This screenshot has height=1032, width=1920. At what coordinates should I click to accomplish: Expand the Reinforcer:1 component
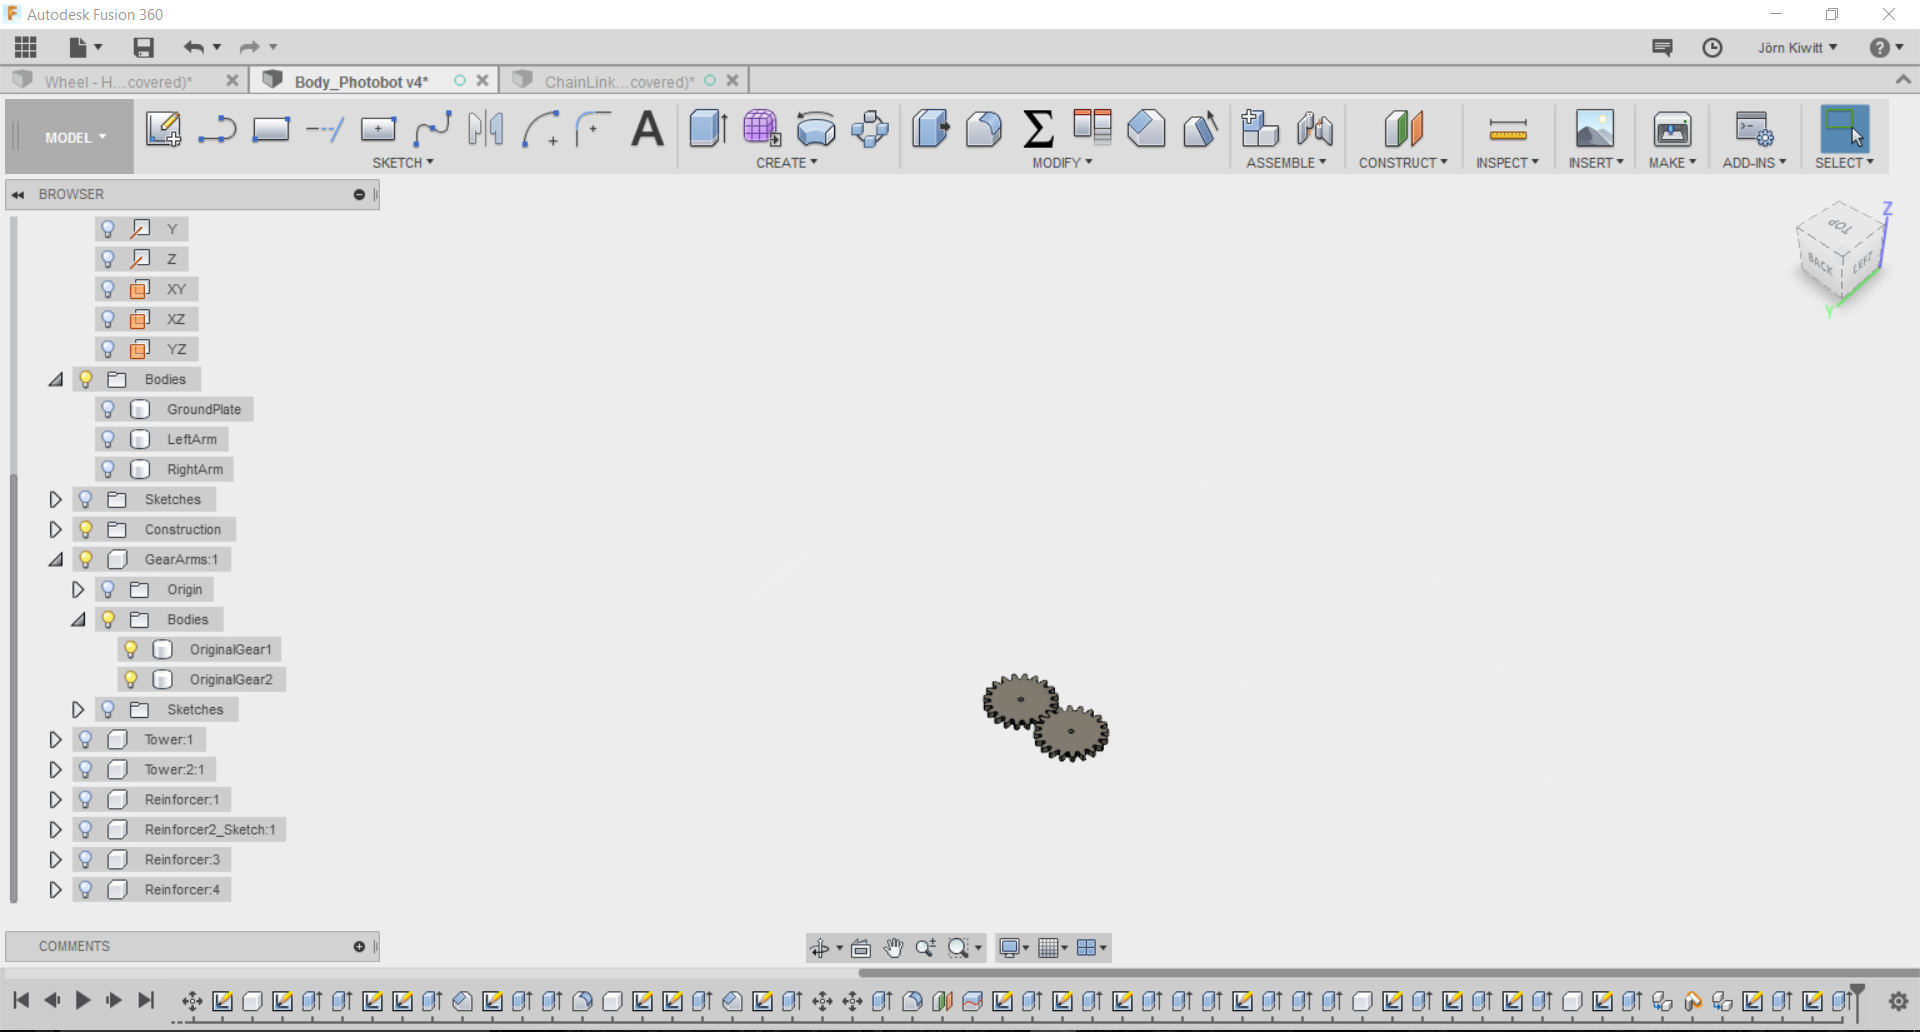56,799
